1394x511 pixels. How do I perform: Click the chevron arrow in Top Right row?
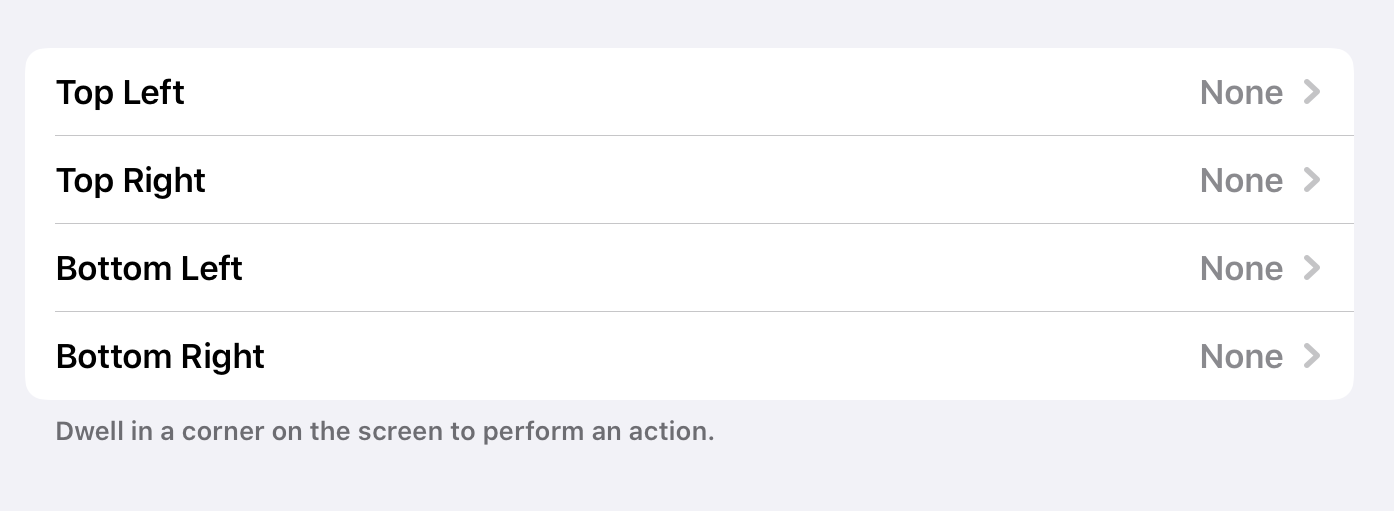tap(1312, 180)
